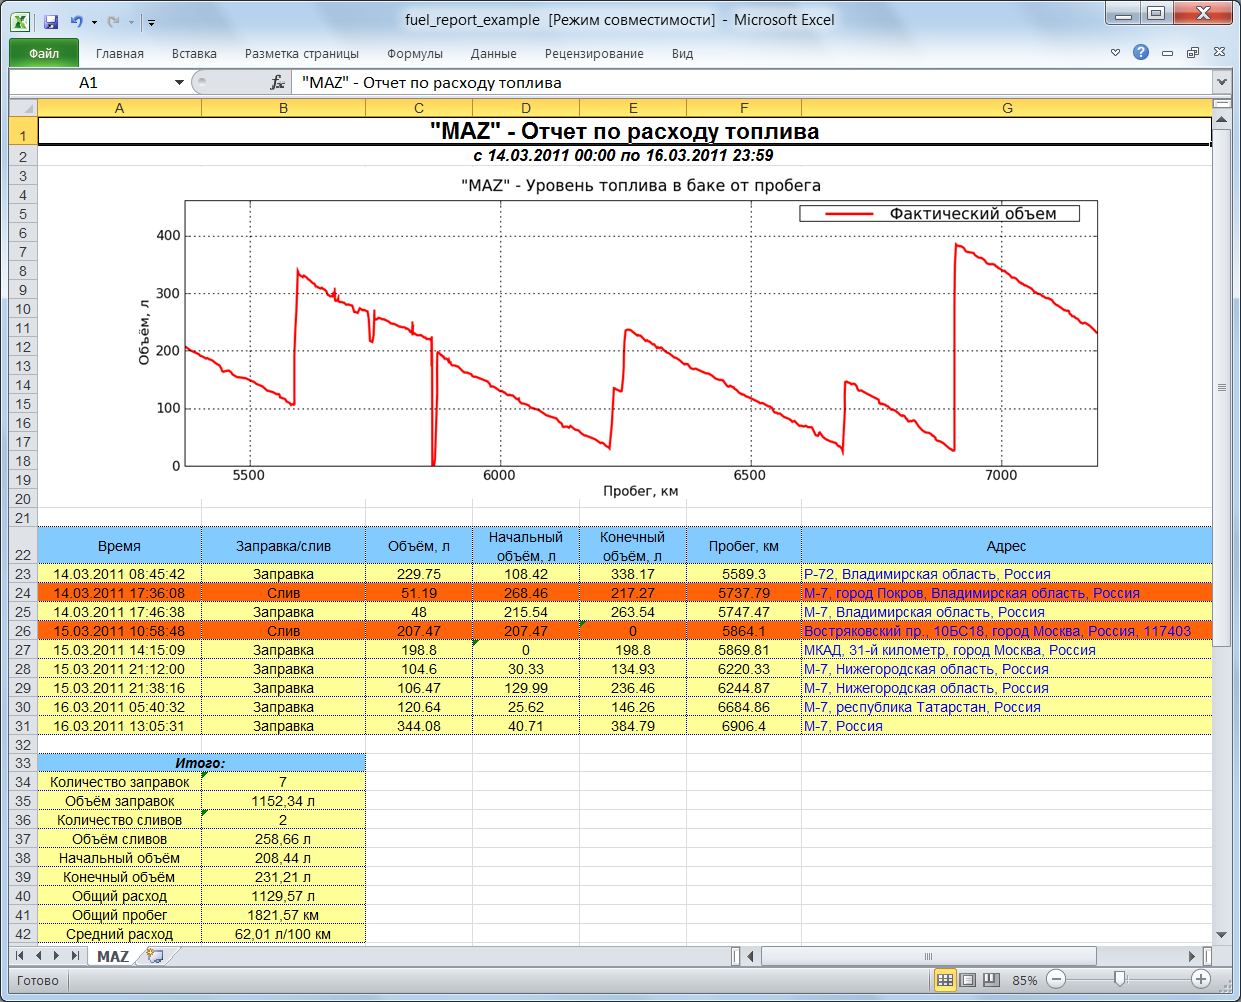Click the Insert Function fx button
This screenshot has height=1002, width=1241.
coord(278,83)
